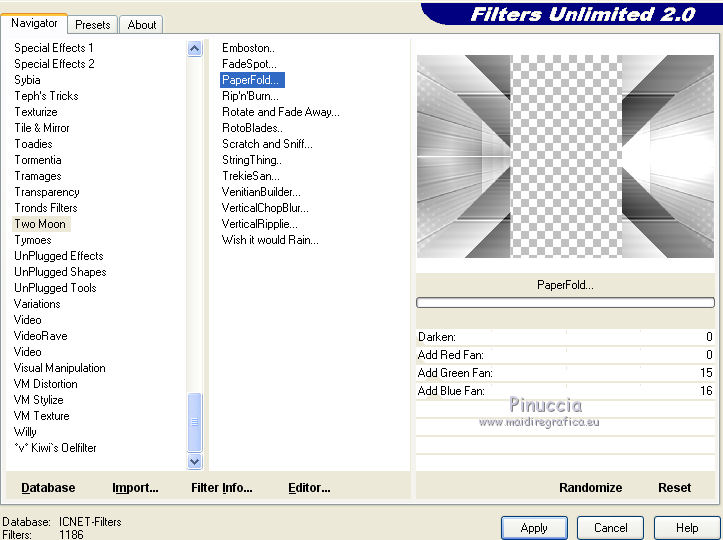
Task: Select the Toadies category
Action: (x=33, y=144)
